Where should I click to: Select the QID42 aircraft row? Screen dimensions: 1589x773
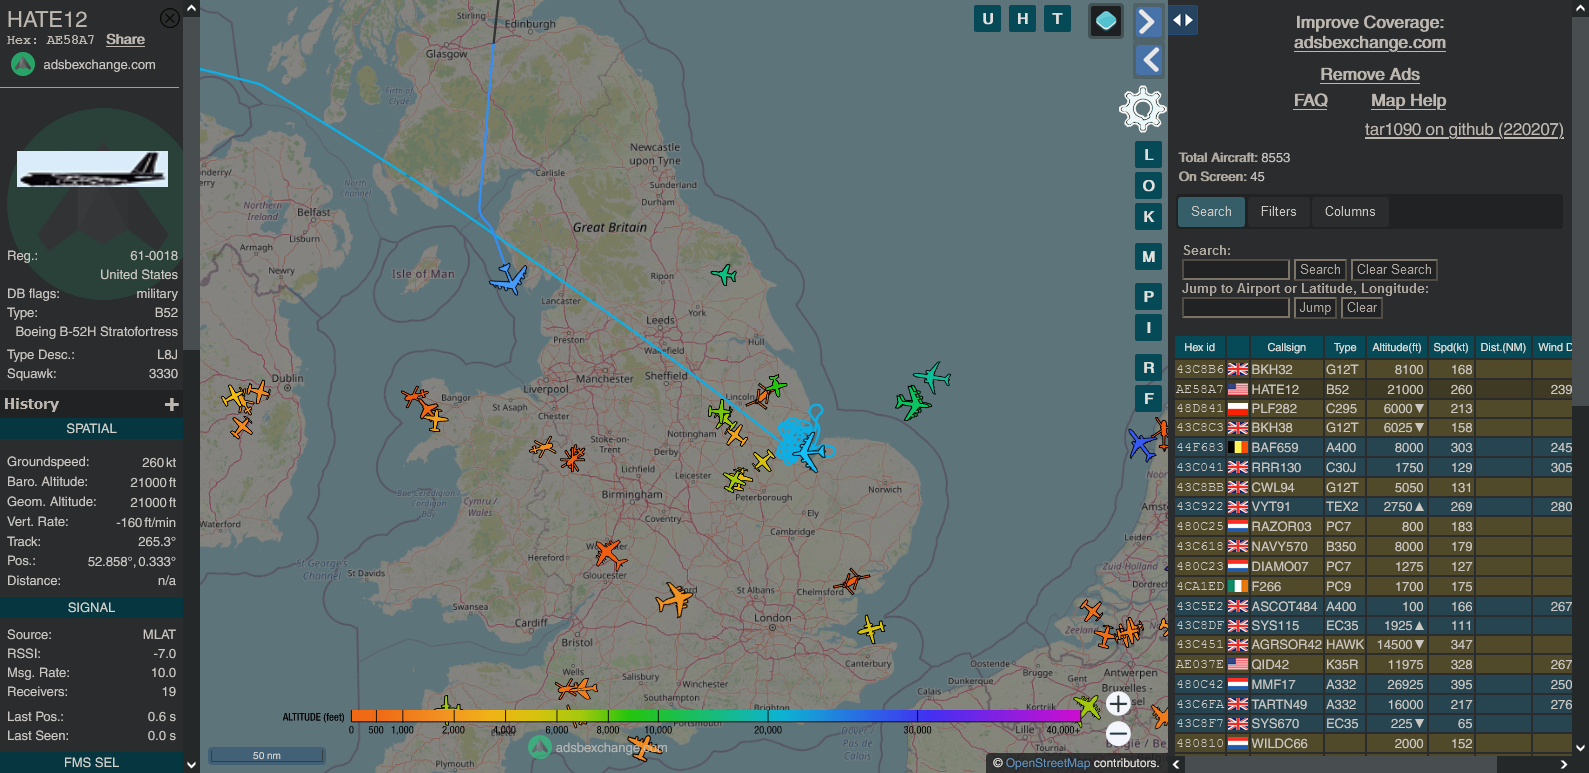(x=1374, y=665)
